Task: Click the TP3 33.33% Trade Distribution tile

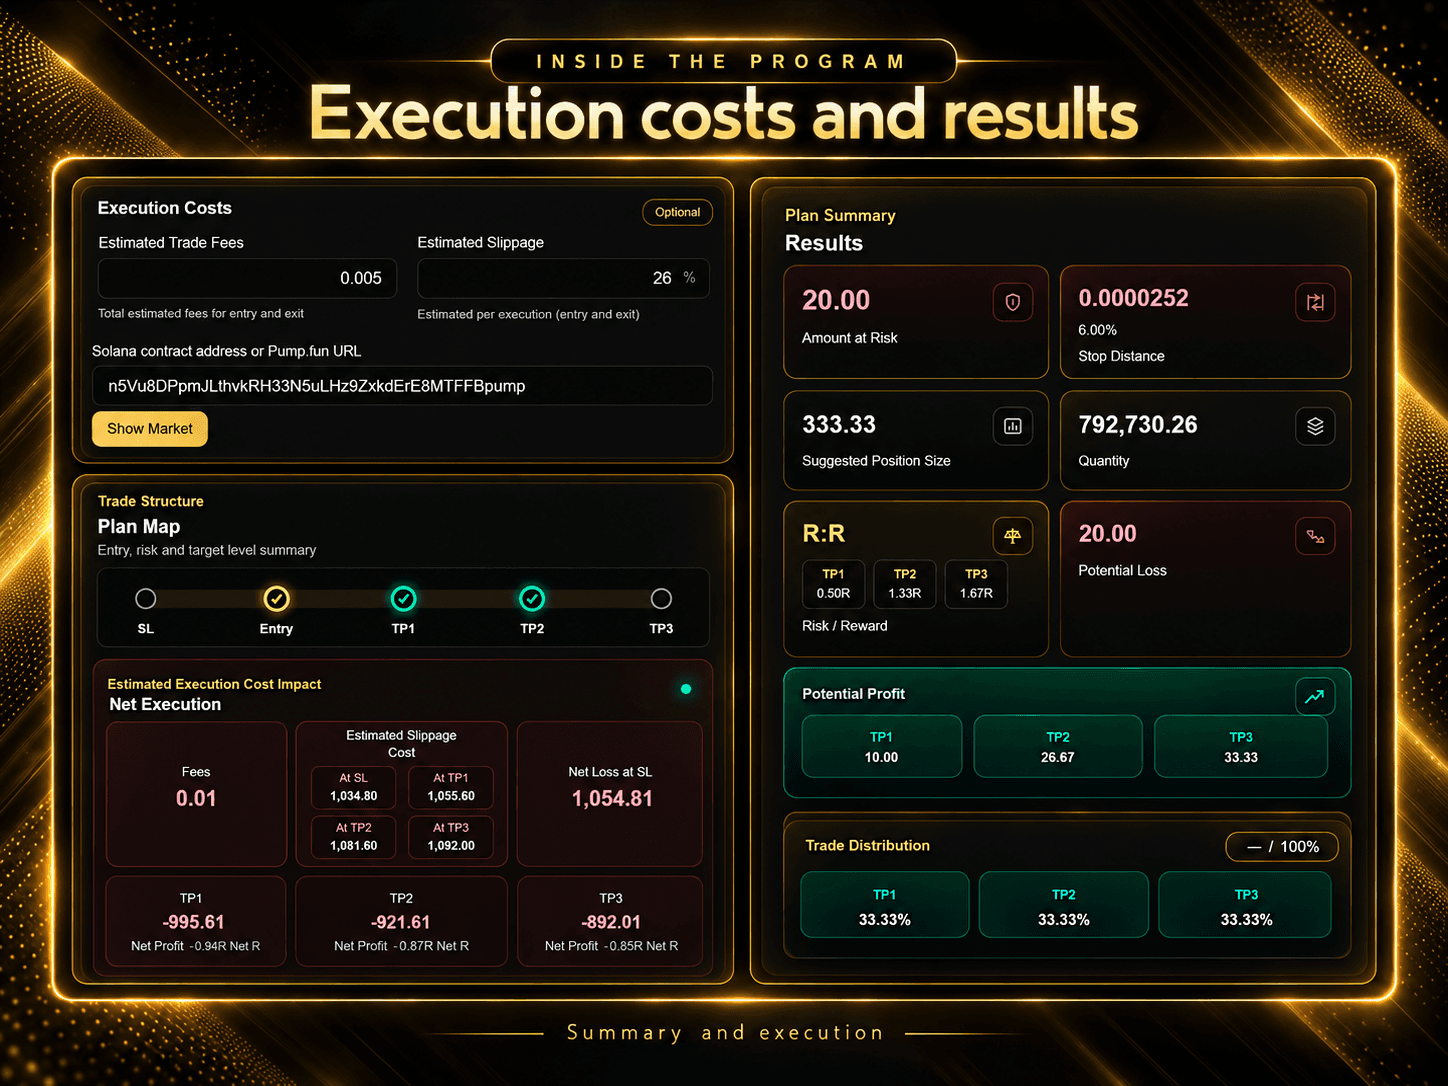Action: 1246,905
